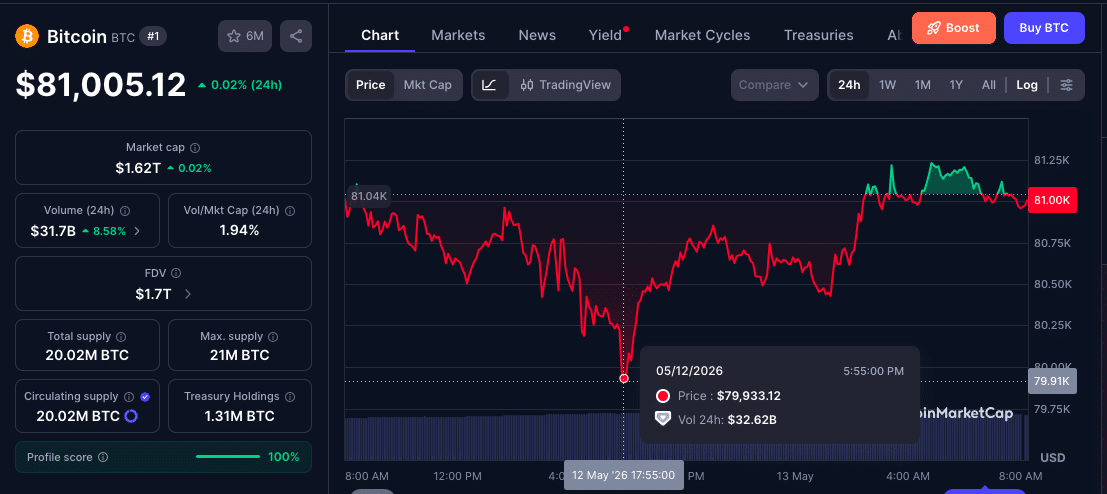Click the Profile score progress bar
Image resolution: width=1107 pixels, height=494 pixels.
[229, 457]
